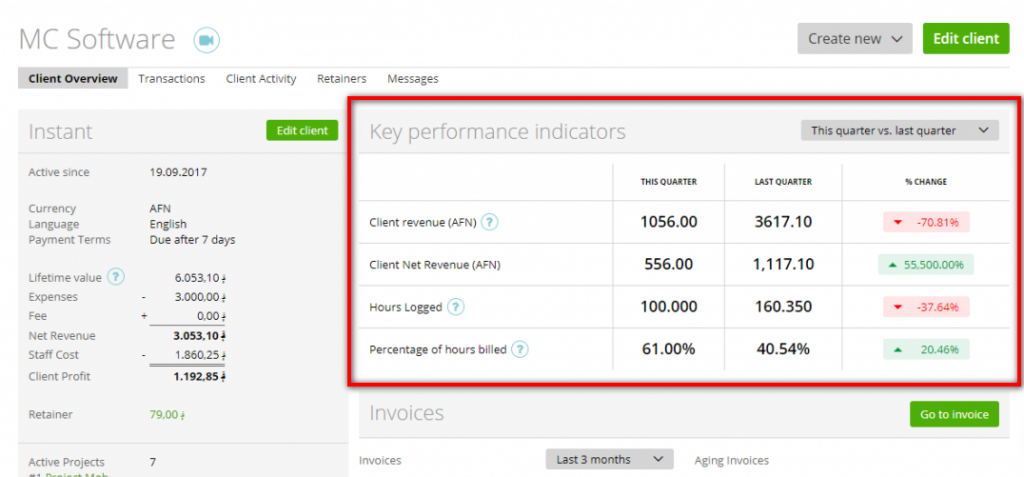Screen dimensions: 1024x477
Task: Switch to the Transactions tab
Action: click(172, 78)
